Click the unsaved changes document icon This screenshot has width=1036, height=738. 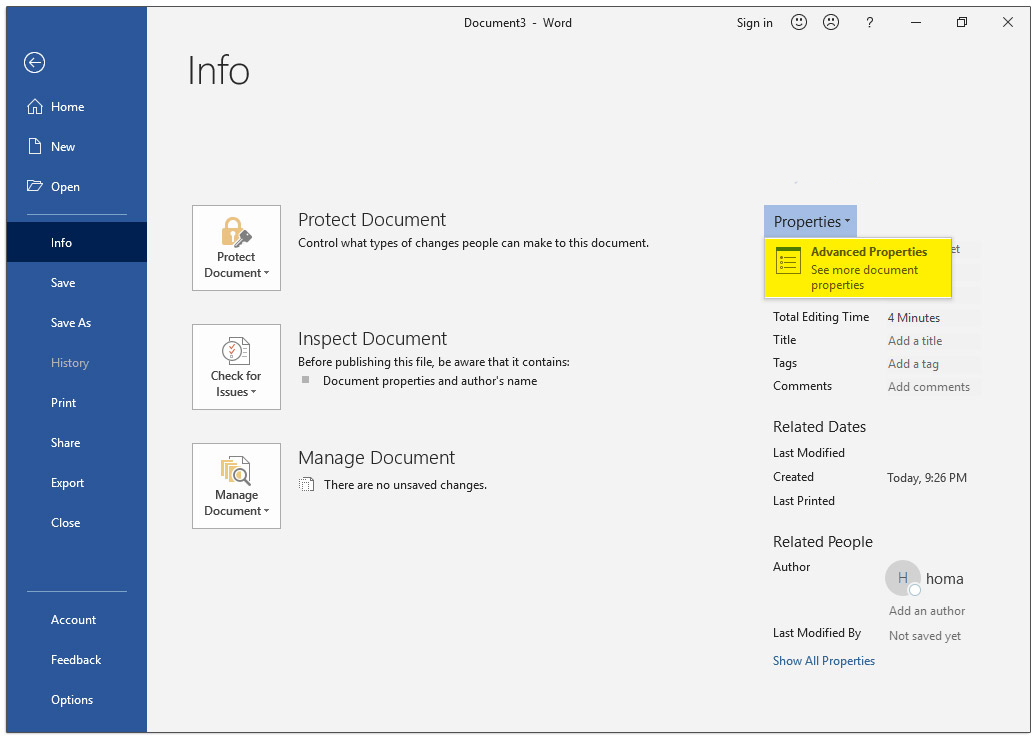click(306, 485)
